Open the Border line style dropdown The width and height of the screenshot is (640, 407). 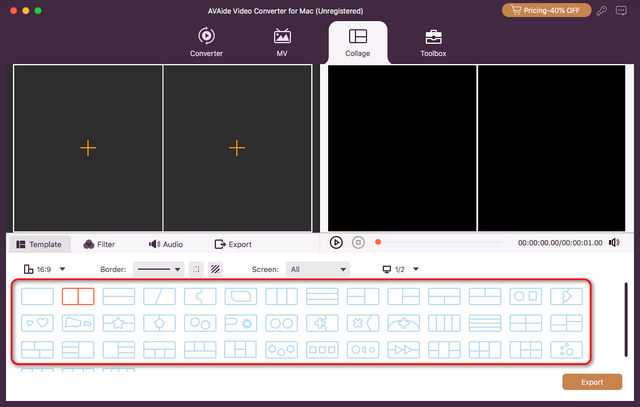pyautogui.click(x=158, y=269)
